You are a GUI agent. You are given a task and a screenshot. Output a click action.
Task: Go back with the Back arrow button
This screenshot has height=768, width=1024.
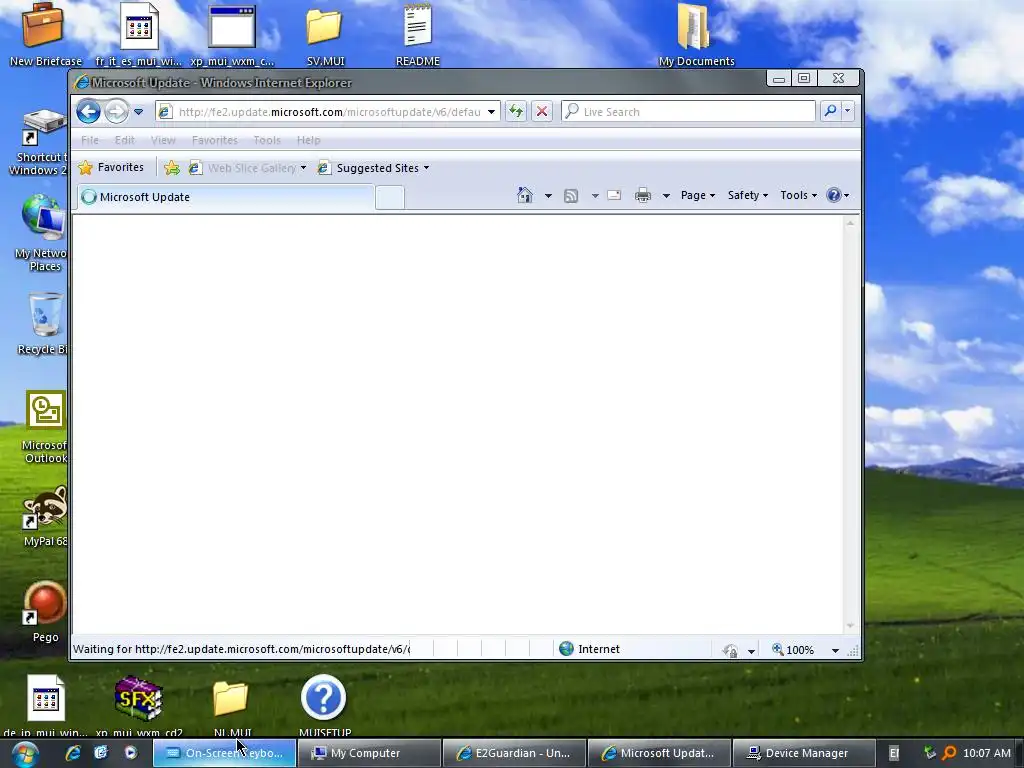click(88, 112)
